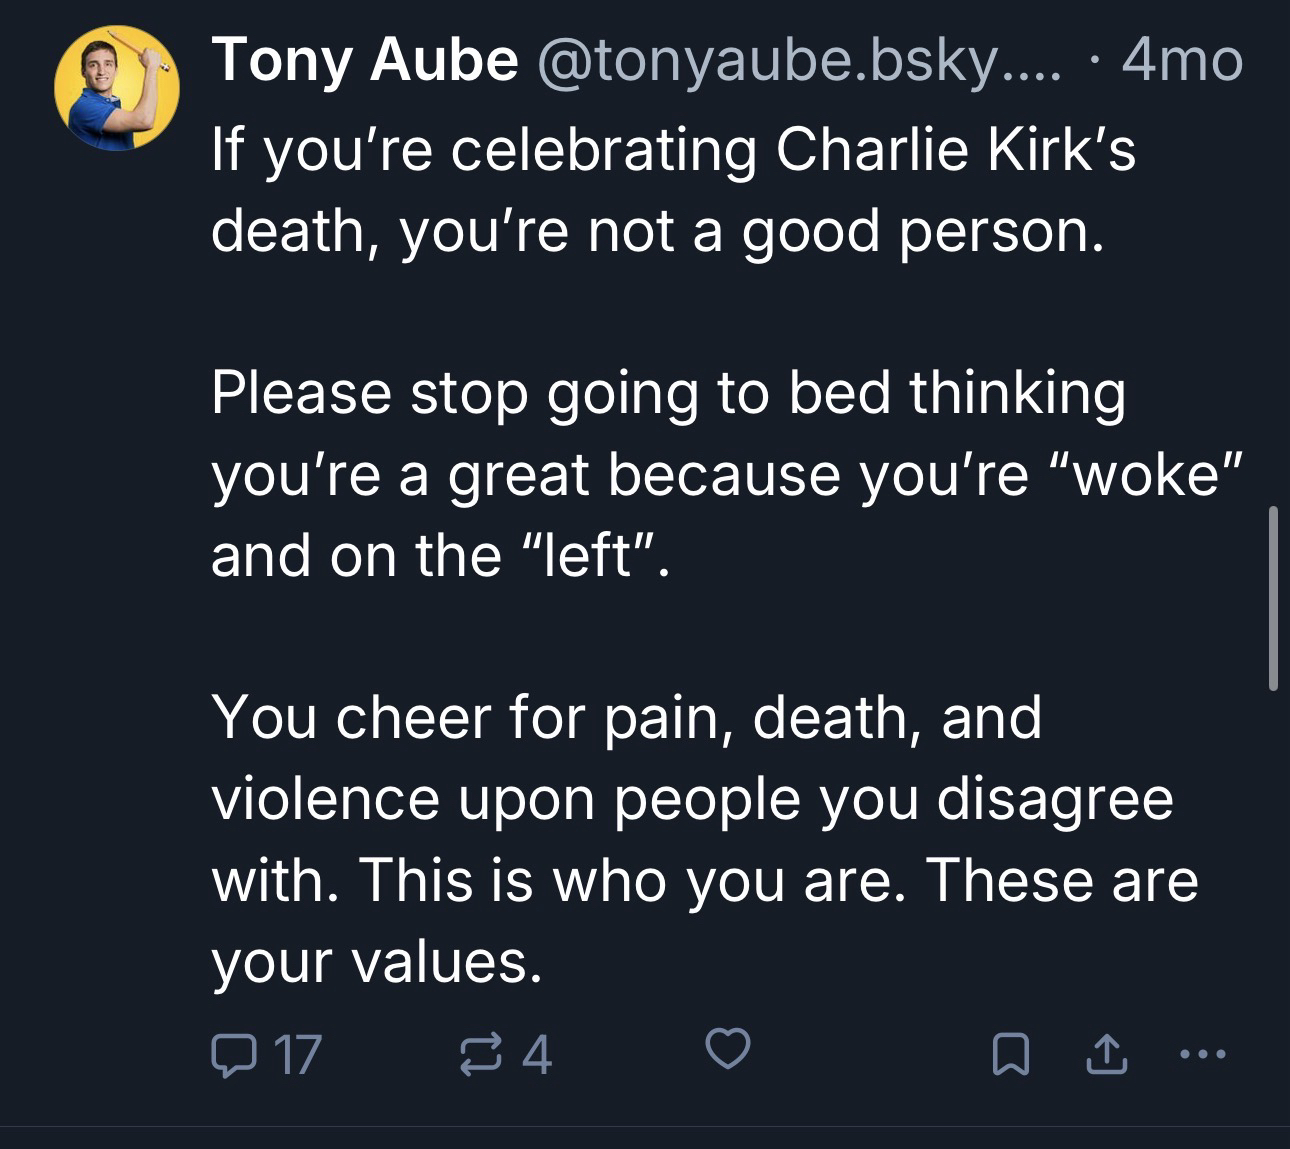Click the line starting "violence upon people"
This screenshot has width=1290, height=1149.
pyautogui.click(x=692, y=798)
